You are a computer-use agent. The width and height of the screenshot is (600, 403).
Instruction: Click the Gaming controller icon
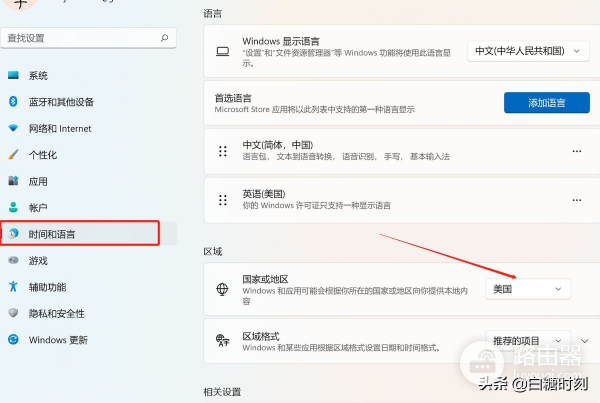click(13, 260)
